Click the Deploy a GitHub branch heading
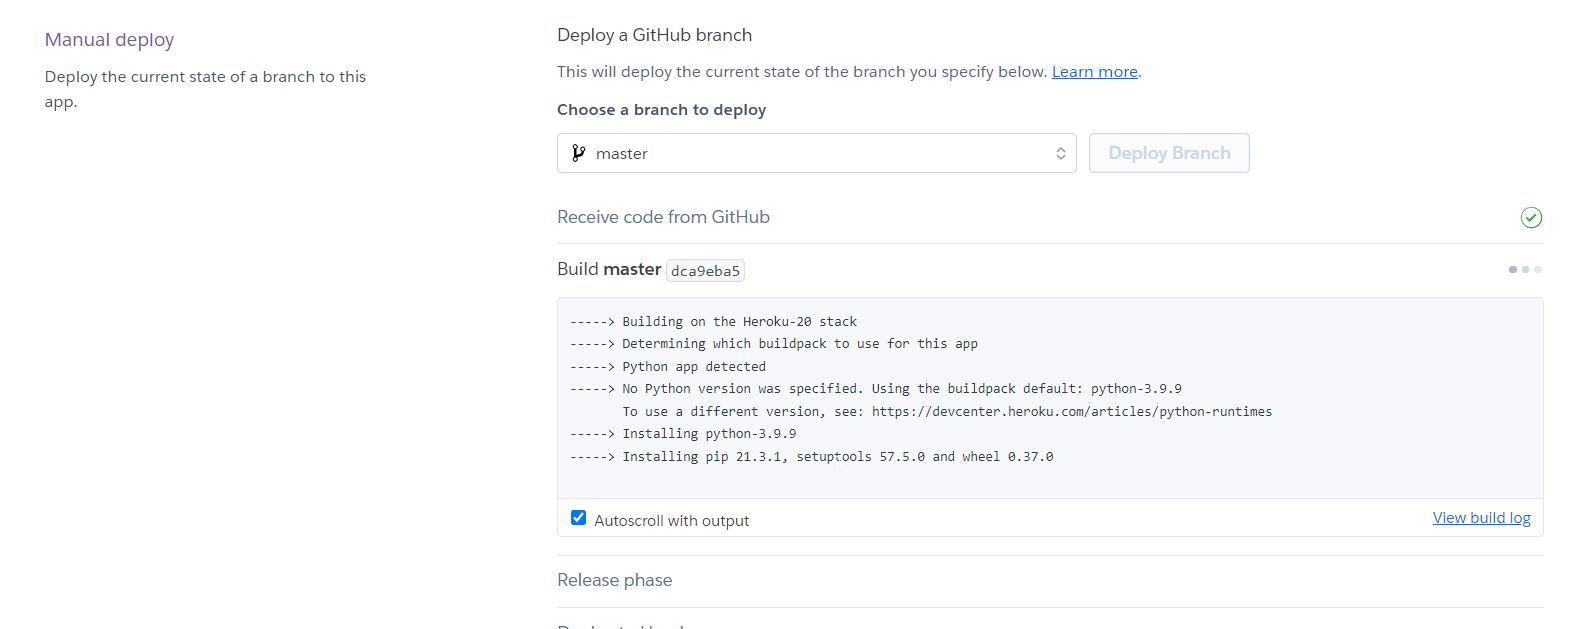 click(654, 35)
